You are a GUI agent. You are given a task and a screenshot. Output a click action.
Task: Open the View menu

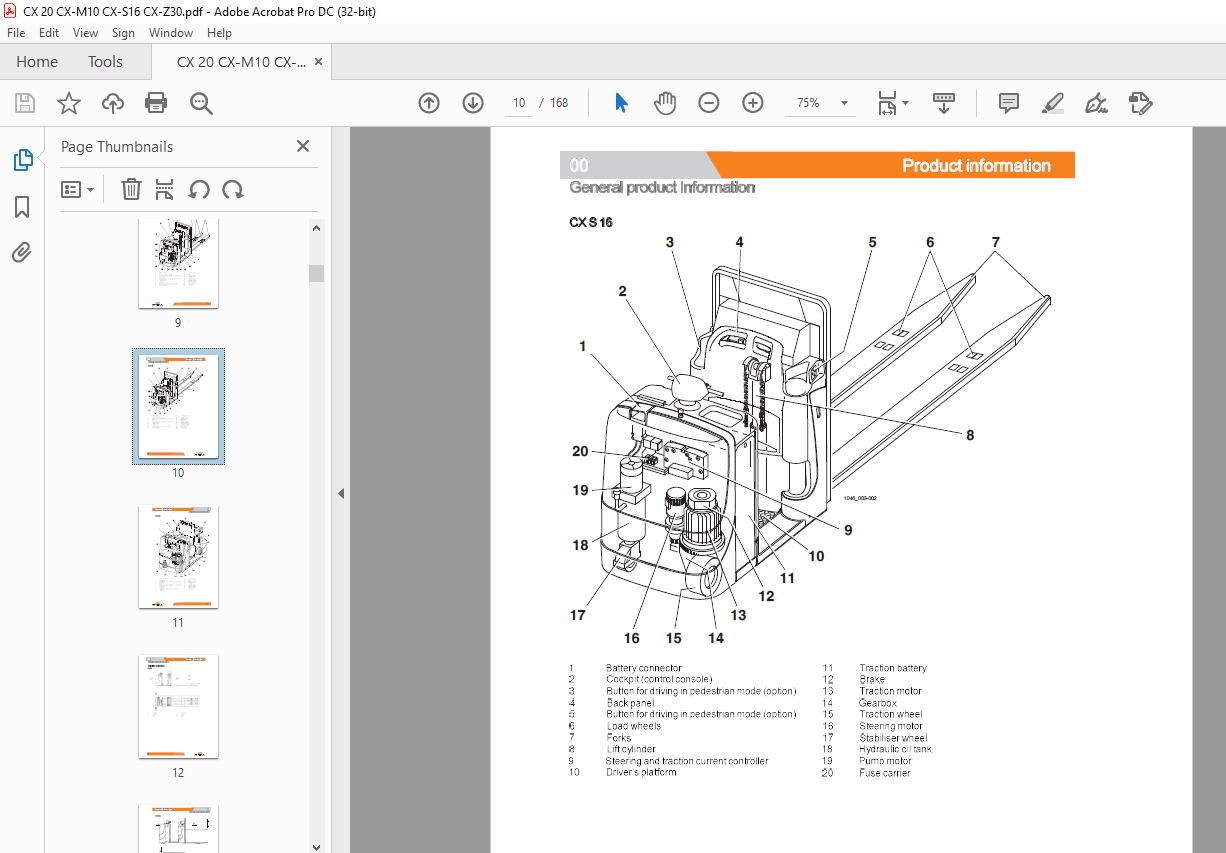(x=86, y=33)
